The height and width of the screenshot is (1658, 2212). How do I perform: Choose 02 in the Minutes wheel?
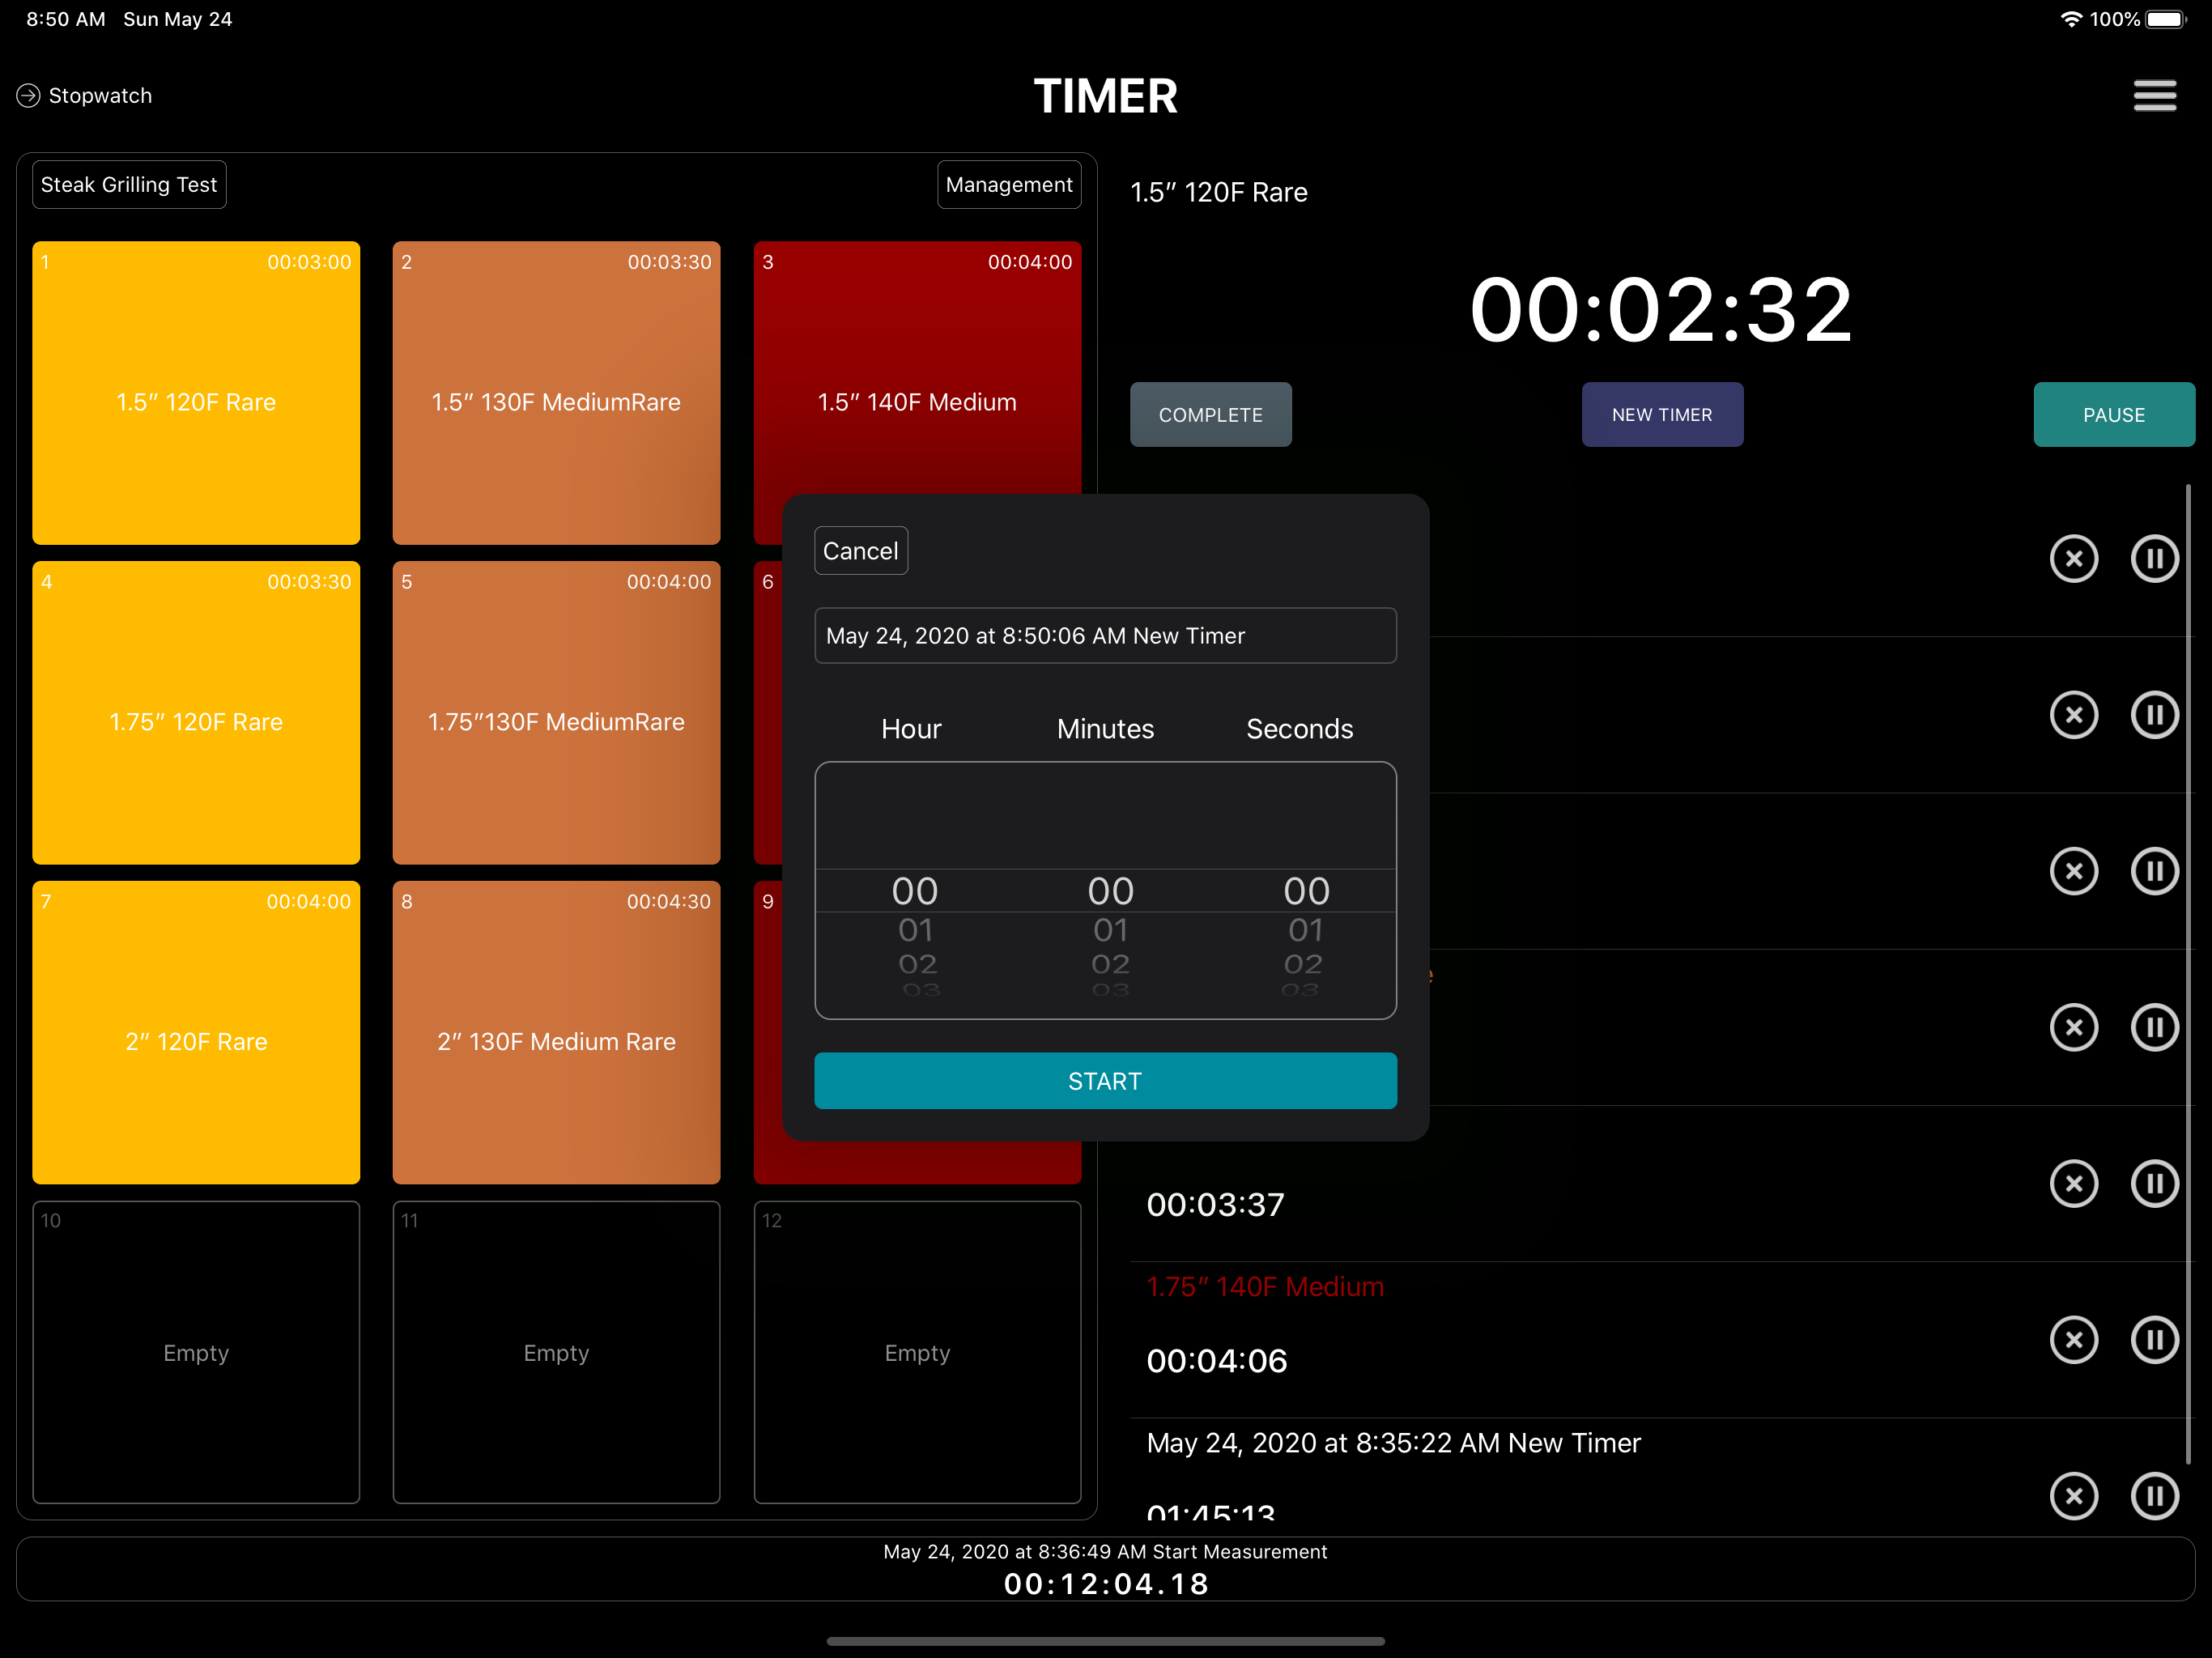(1110, 964)
